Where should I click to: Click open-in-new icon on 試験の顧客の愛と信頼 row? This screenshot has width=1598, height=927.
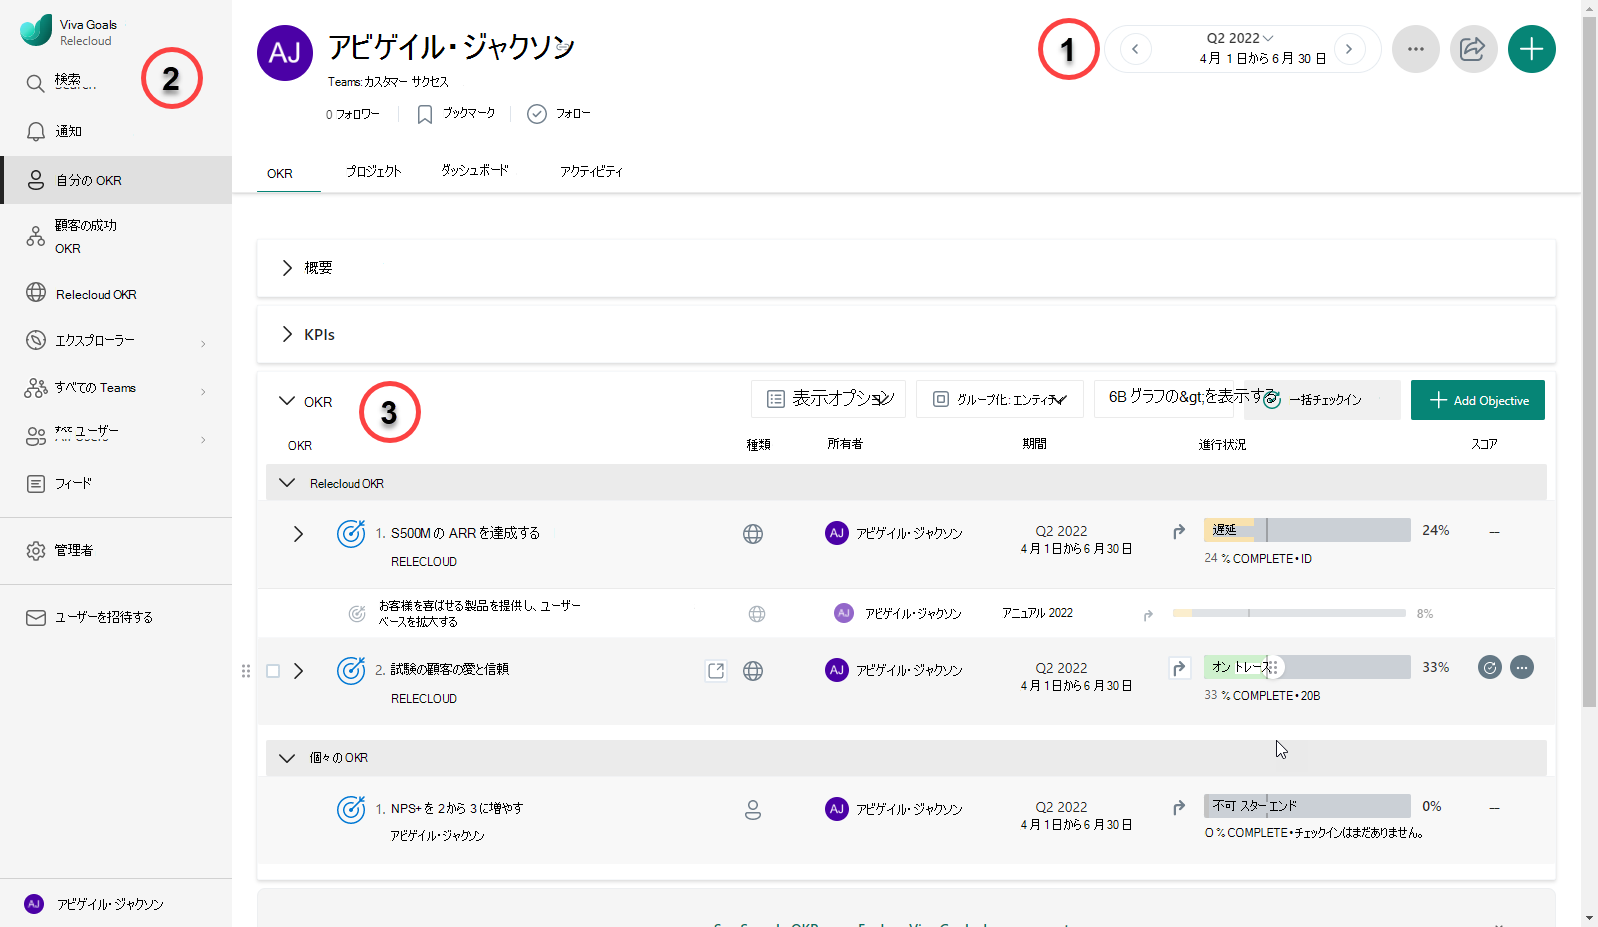point(716,671)
